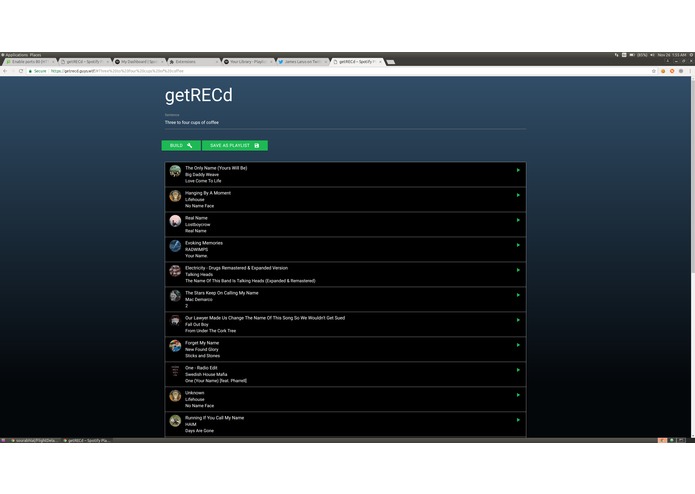Bookmark this page with the star icon
This screenshot has height=494, width=695.
(653, 71)
